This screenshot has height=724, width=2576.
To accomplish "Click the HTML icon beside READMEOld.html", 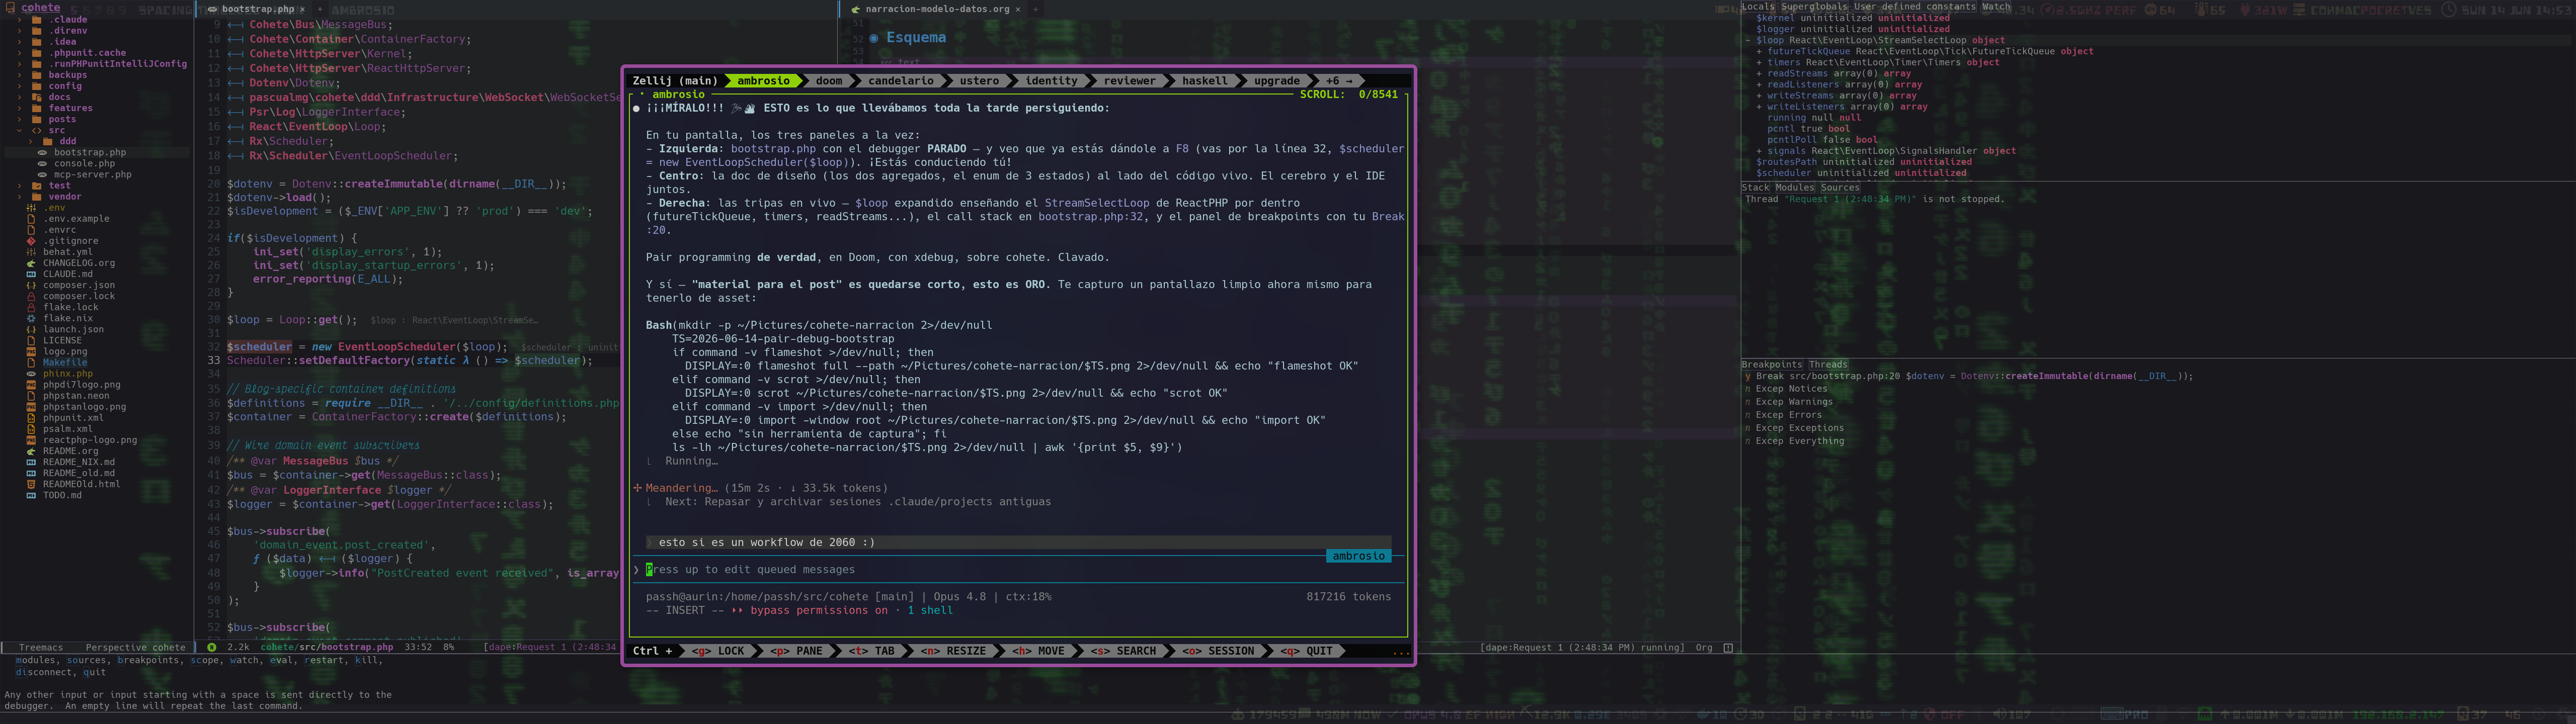I will tap(32, 484).
